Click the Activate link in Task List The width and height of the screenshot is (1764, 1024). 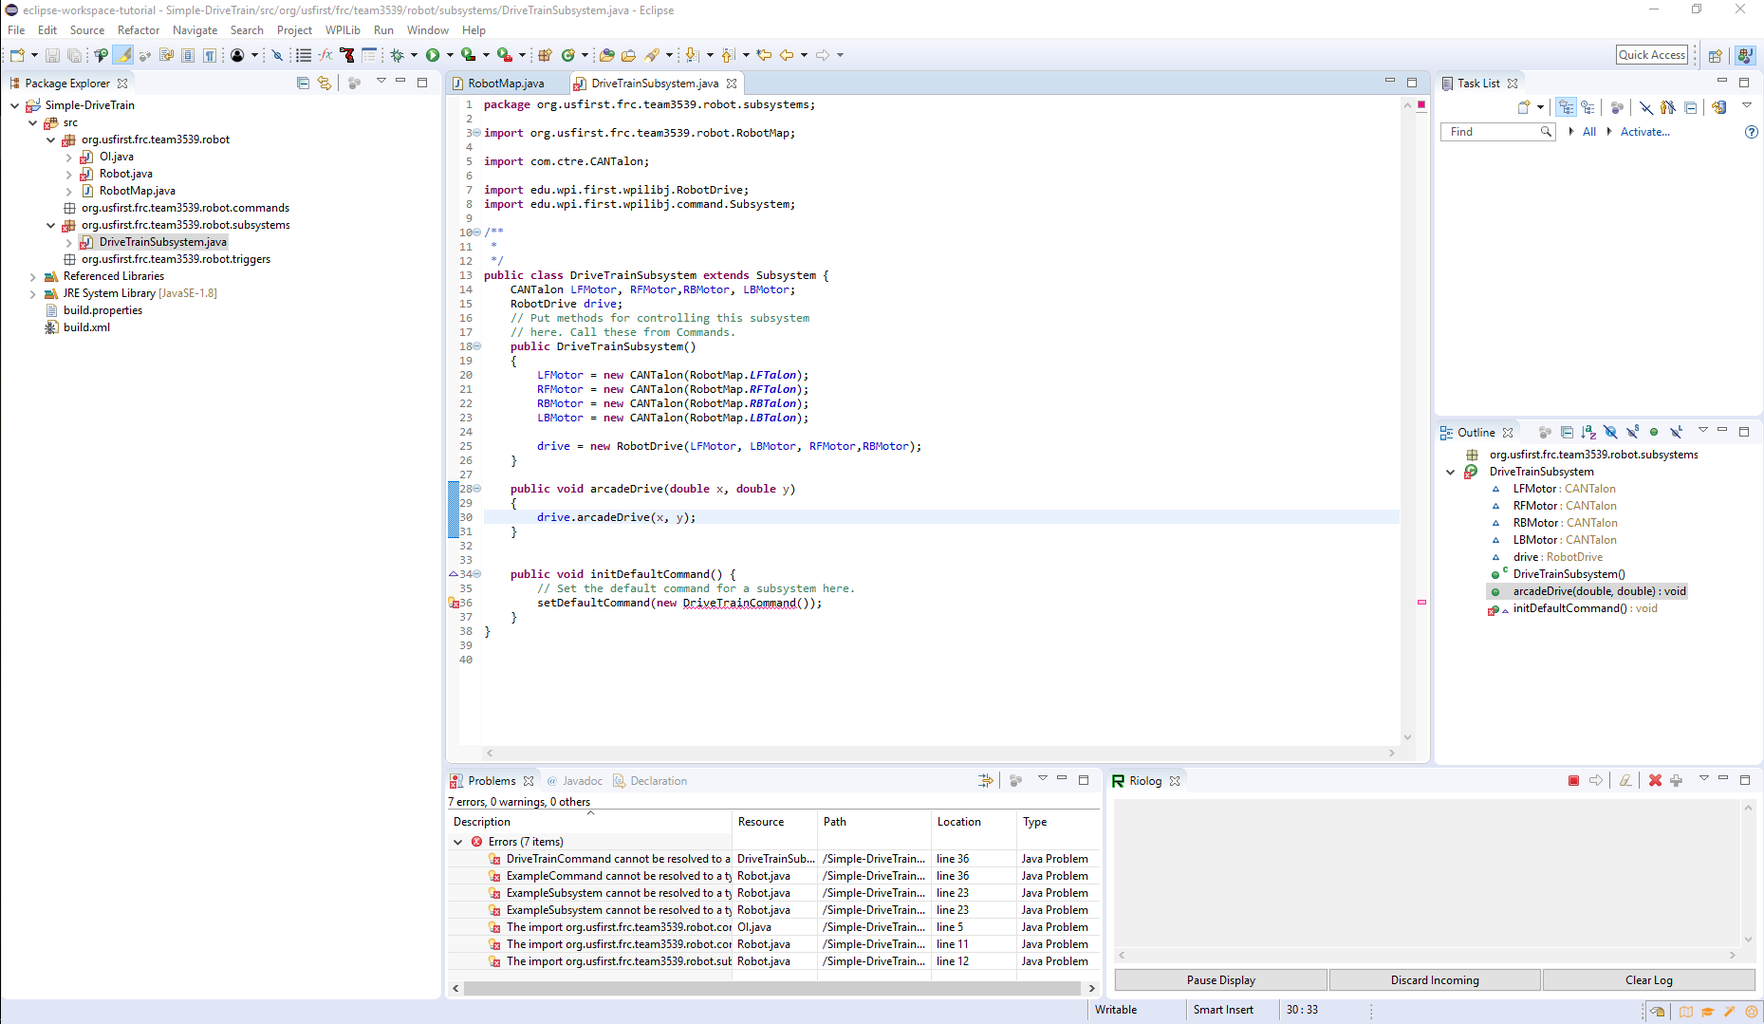click(x=1644, y=131)
